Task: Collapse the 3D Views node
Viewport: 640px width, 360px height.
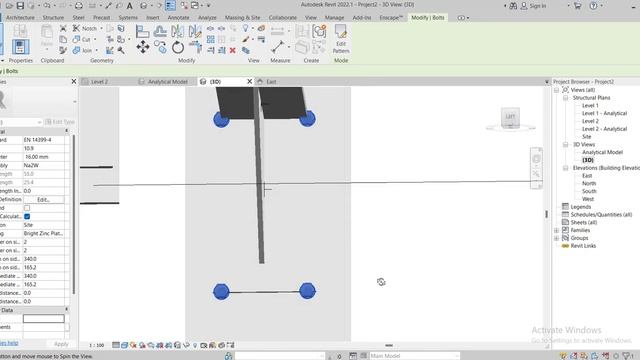Action: point(565,144)
